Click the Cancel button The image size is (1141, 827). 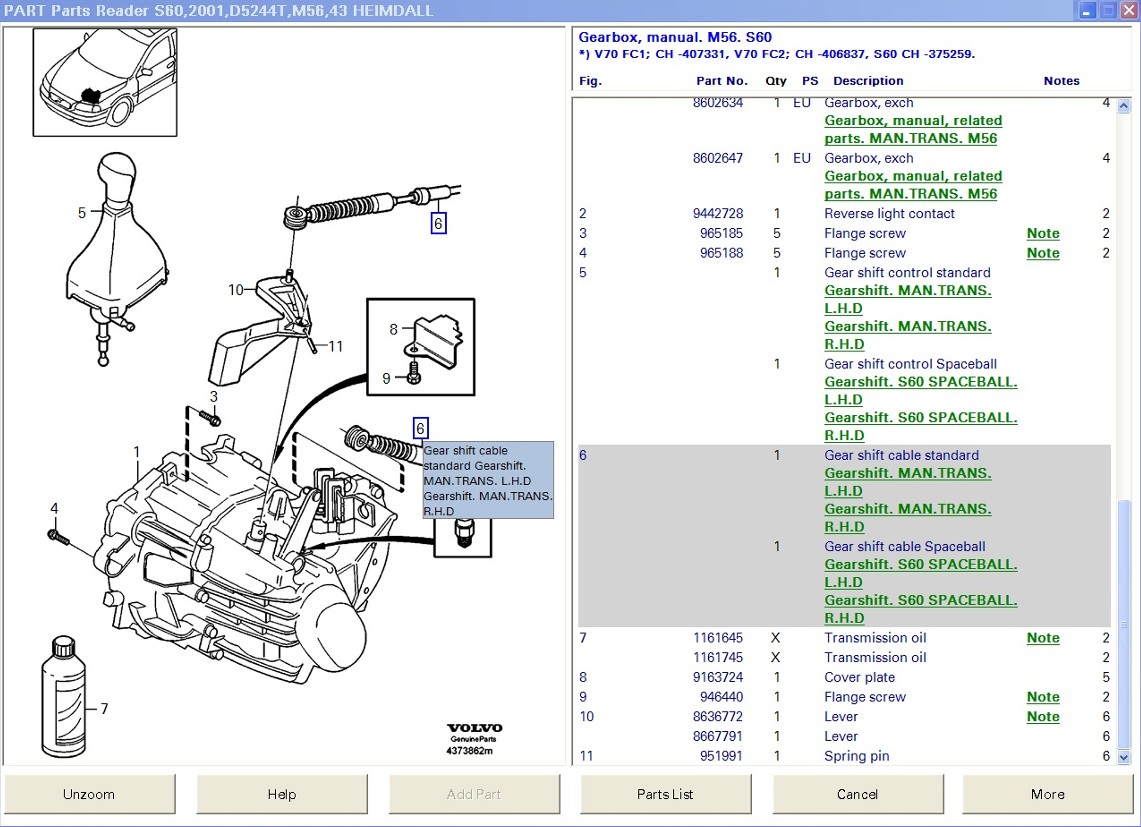[x=857, y=794]
